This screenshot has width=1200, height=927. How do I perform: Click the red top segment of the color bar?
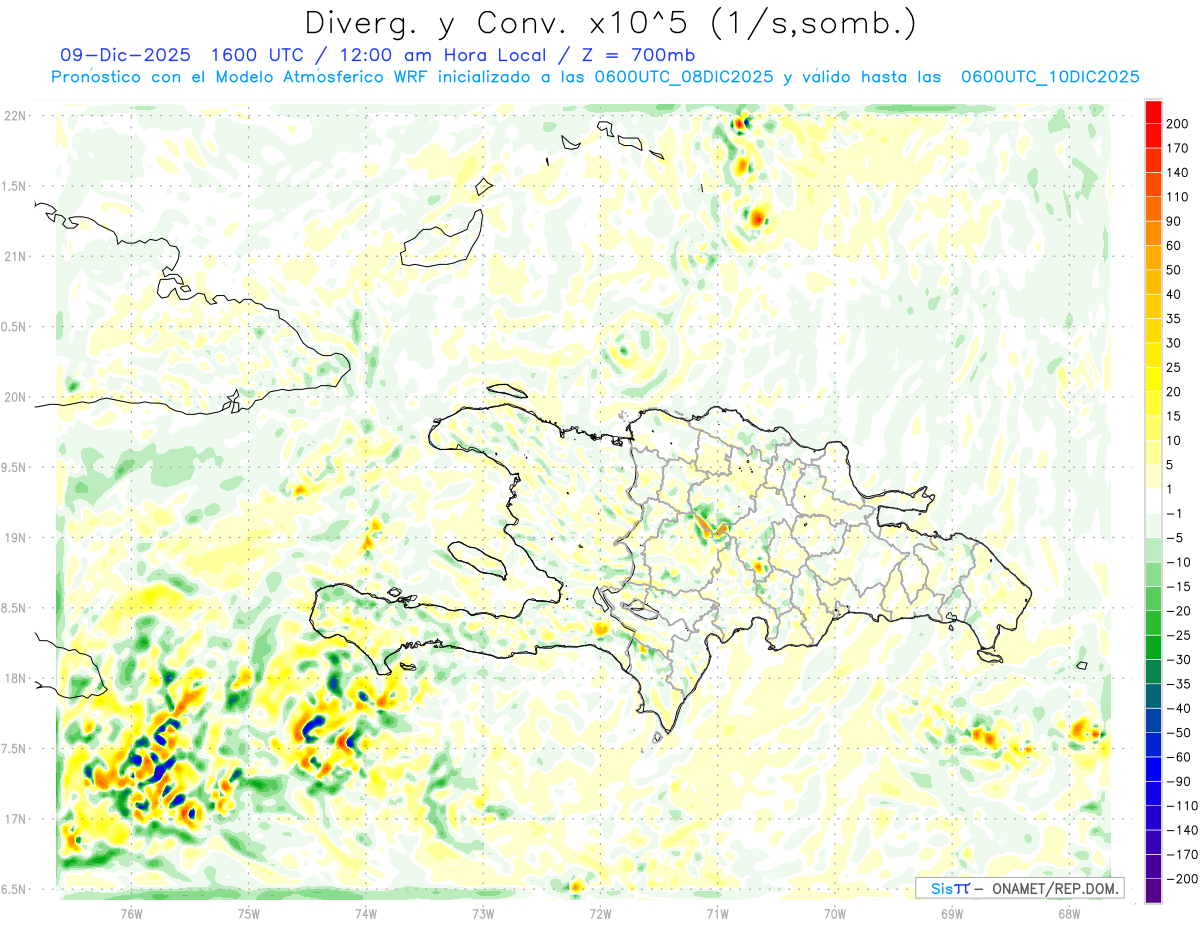pos(1153,111)
